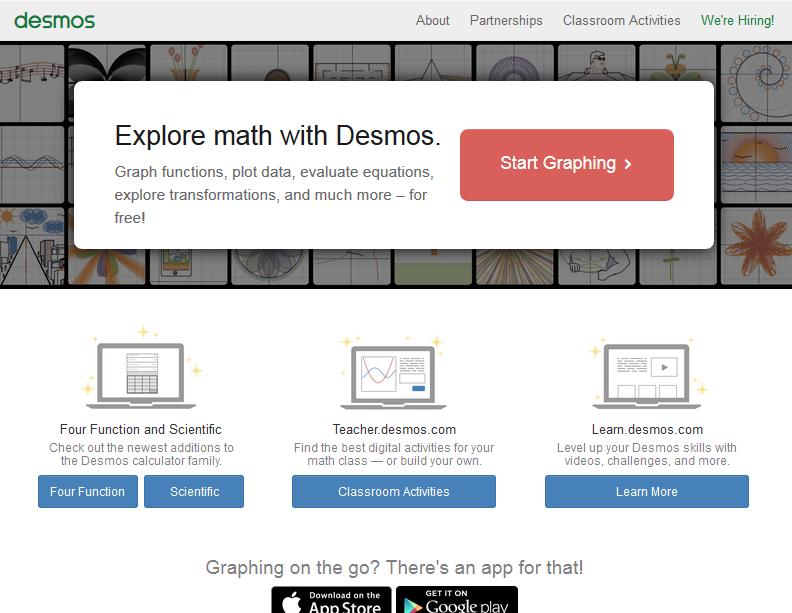Click the Learn More button

pos(646,492)
